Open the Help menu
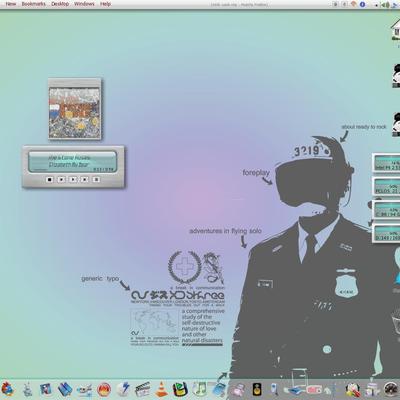Viewport: 400px width, 400px height. 105,4
